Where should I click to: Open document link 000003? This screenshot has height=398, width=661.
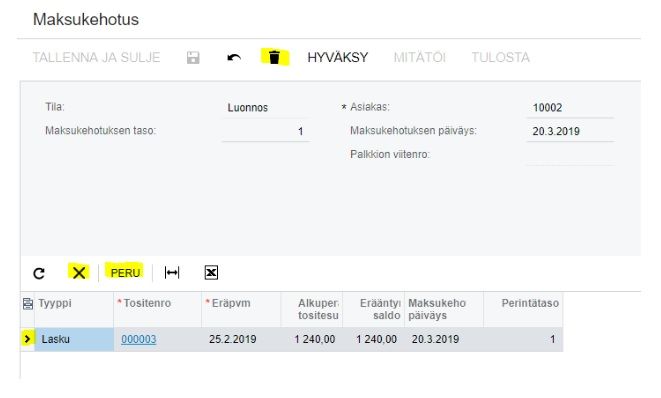coord(139,339)
